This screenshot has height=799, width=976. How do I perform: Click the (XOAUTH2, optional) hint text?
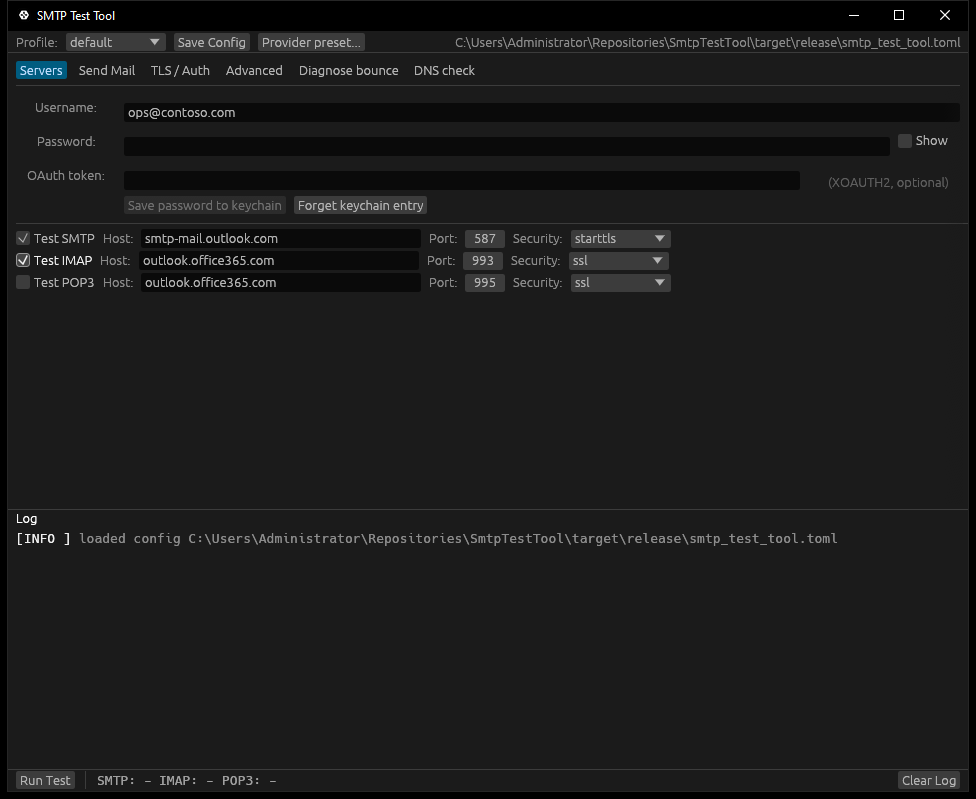tap(888, 182)
